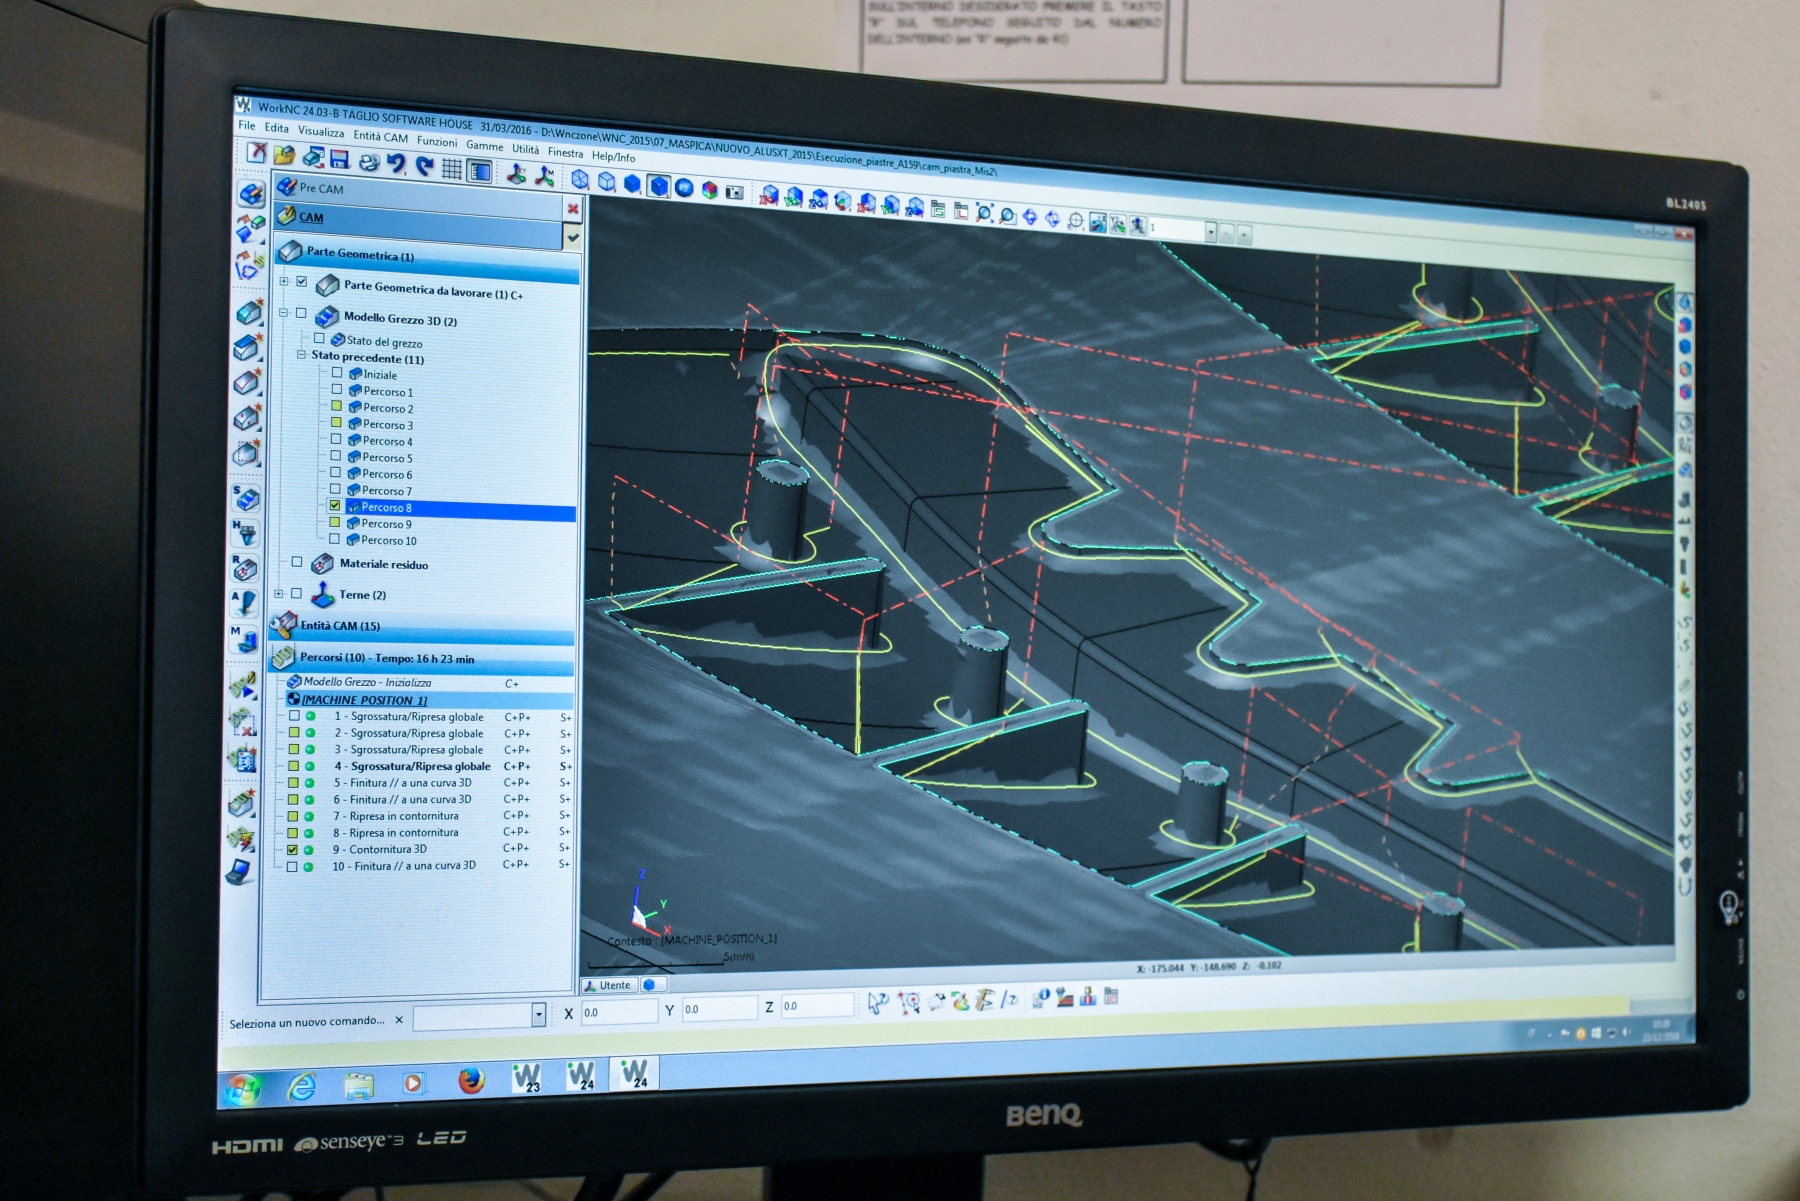Screen dimensions: 1800x1201
Task: Open the Visualizza menu
Action: 321,131
